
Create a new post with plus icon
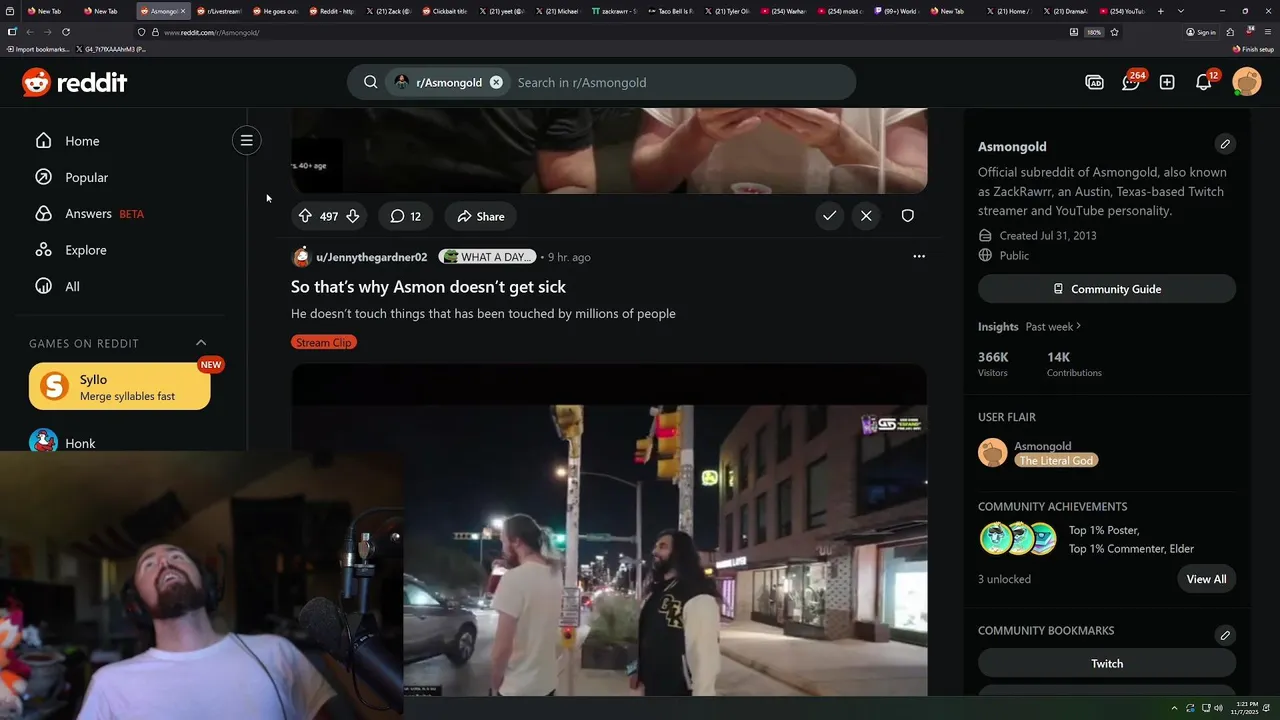click(x=1167, y=82)
